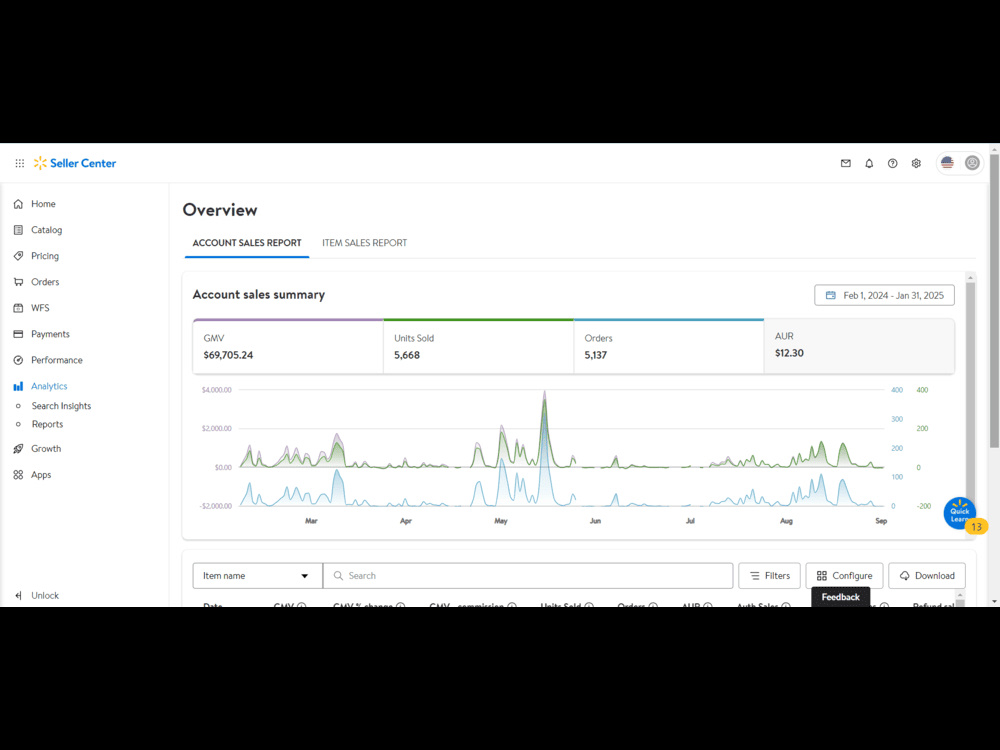Open the apps grid launcher icon
This screenshot has height=750, width=1000.
pos(20,163)
